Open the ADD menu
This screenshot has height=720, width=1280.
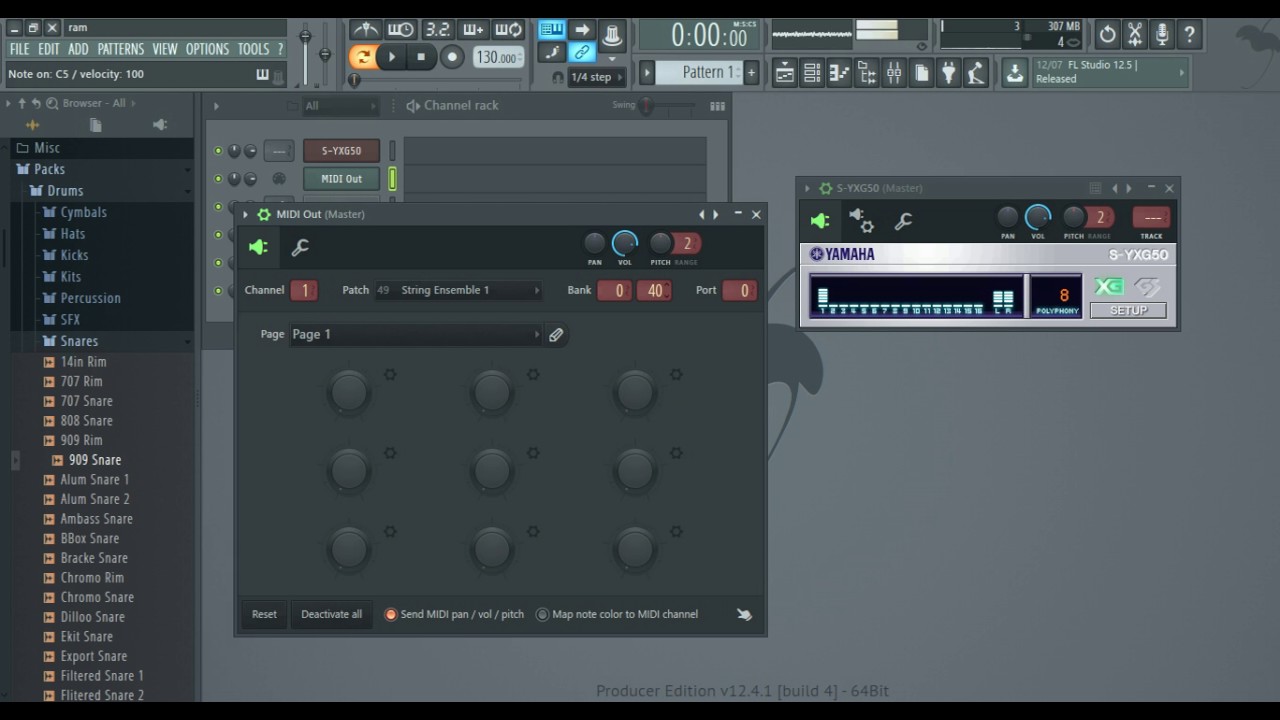[x=78, y=49]
